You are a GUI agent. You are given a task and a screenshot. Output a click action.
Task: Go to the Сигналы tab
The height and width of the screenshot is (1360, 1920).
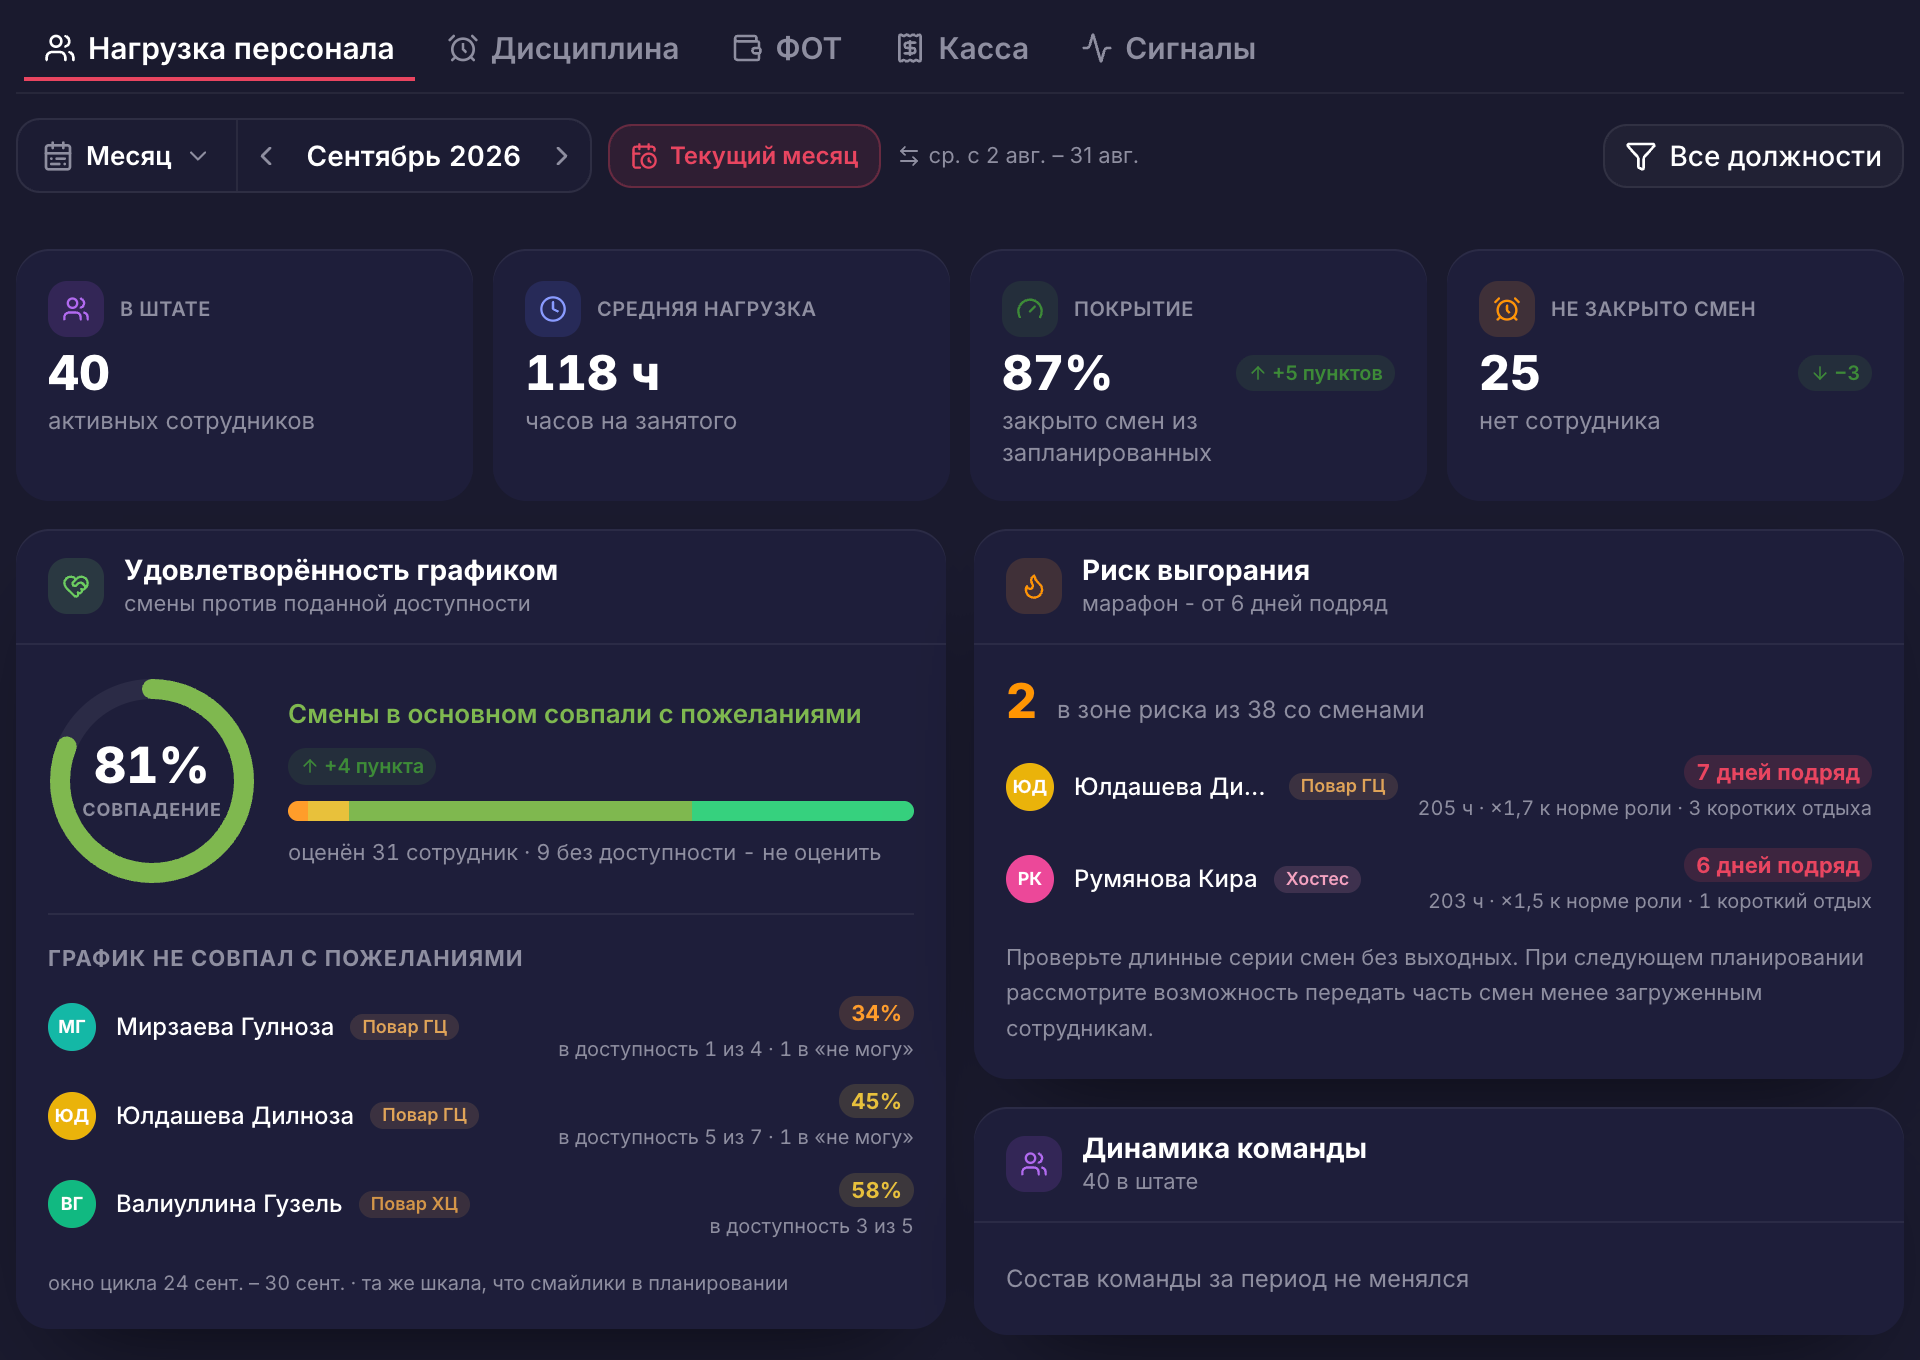coord(1169,48)
